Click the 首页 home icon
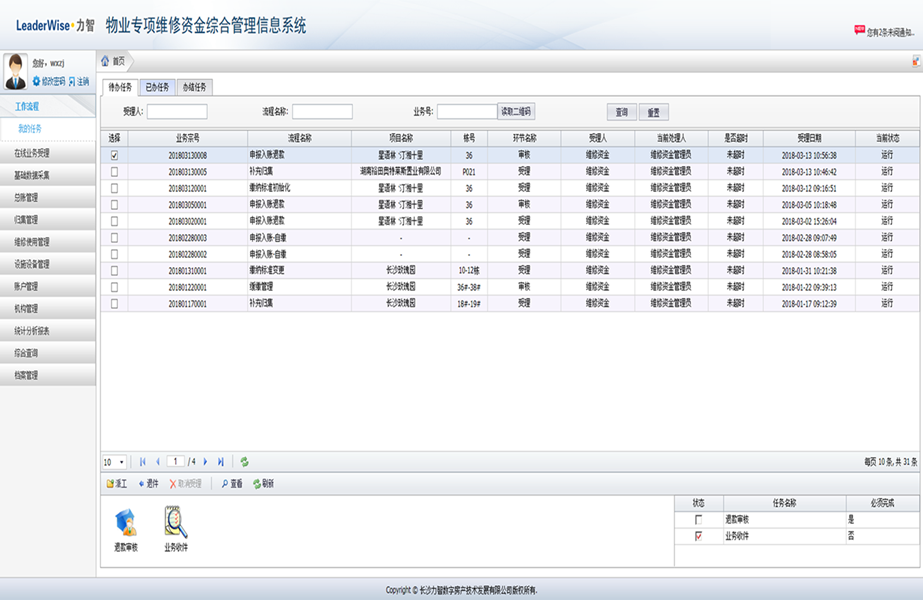923x600 pixels. pos(106,61)
